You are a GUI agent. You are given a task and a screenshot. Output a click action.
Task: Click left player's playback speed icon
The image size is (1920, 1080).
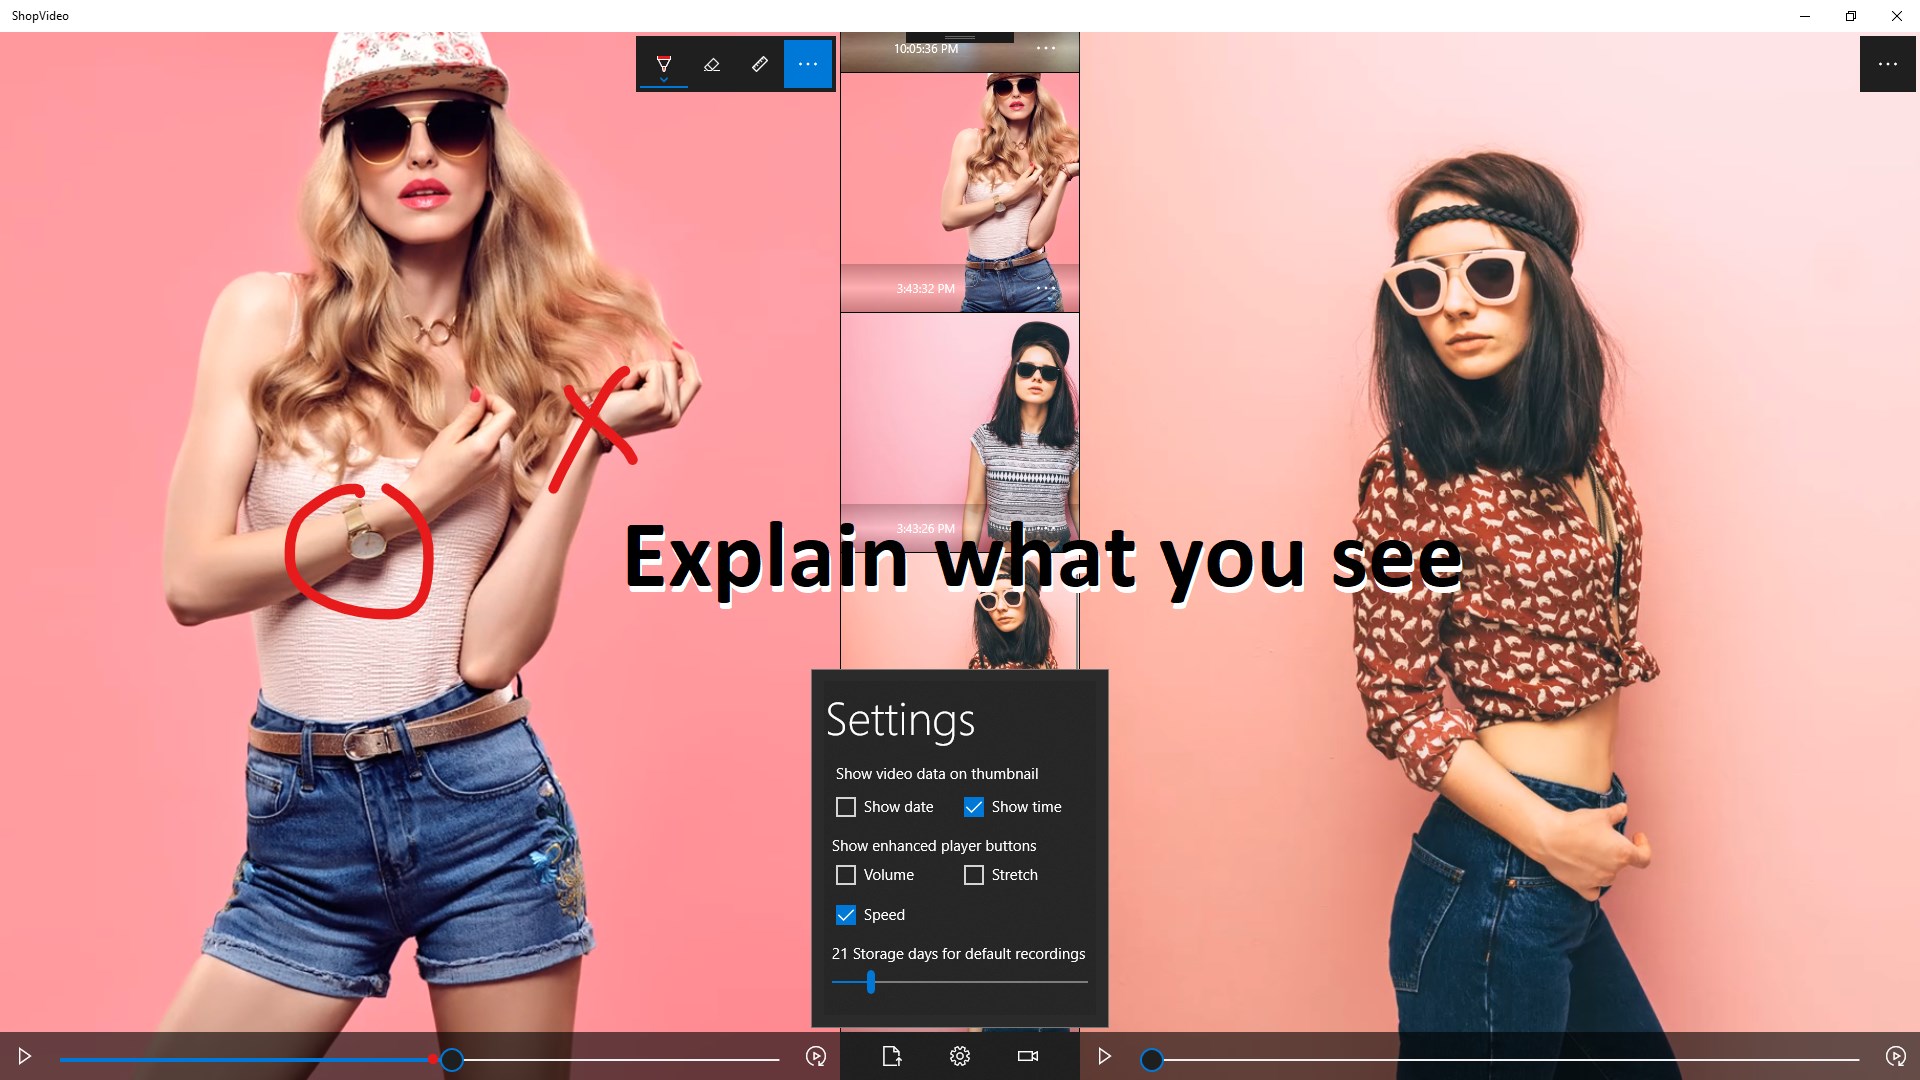coord(816,1056)
